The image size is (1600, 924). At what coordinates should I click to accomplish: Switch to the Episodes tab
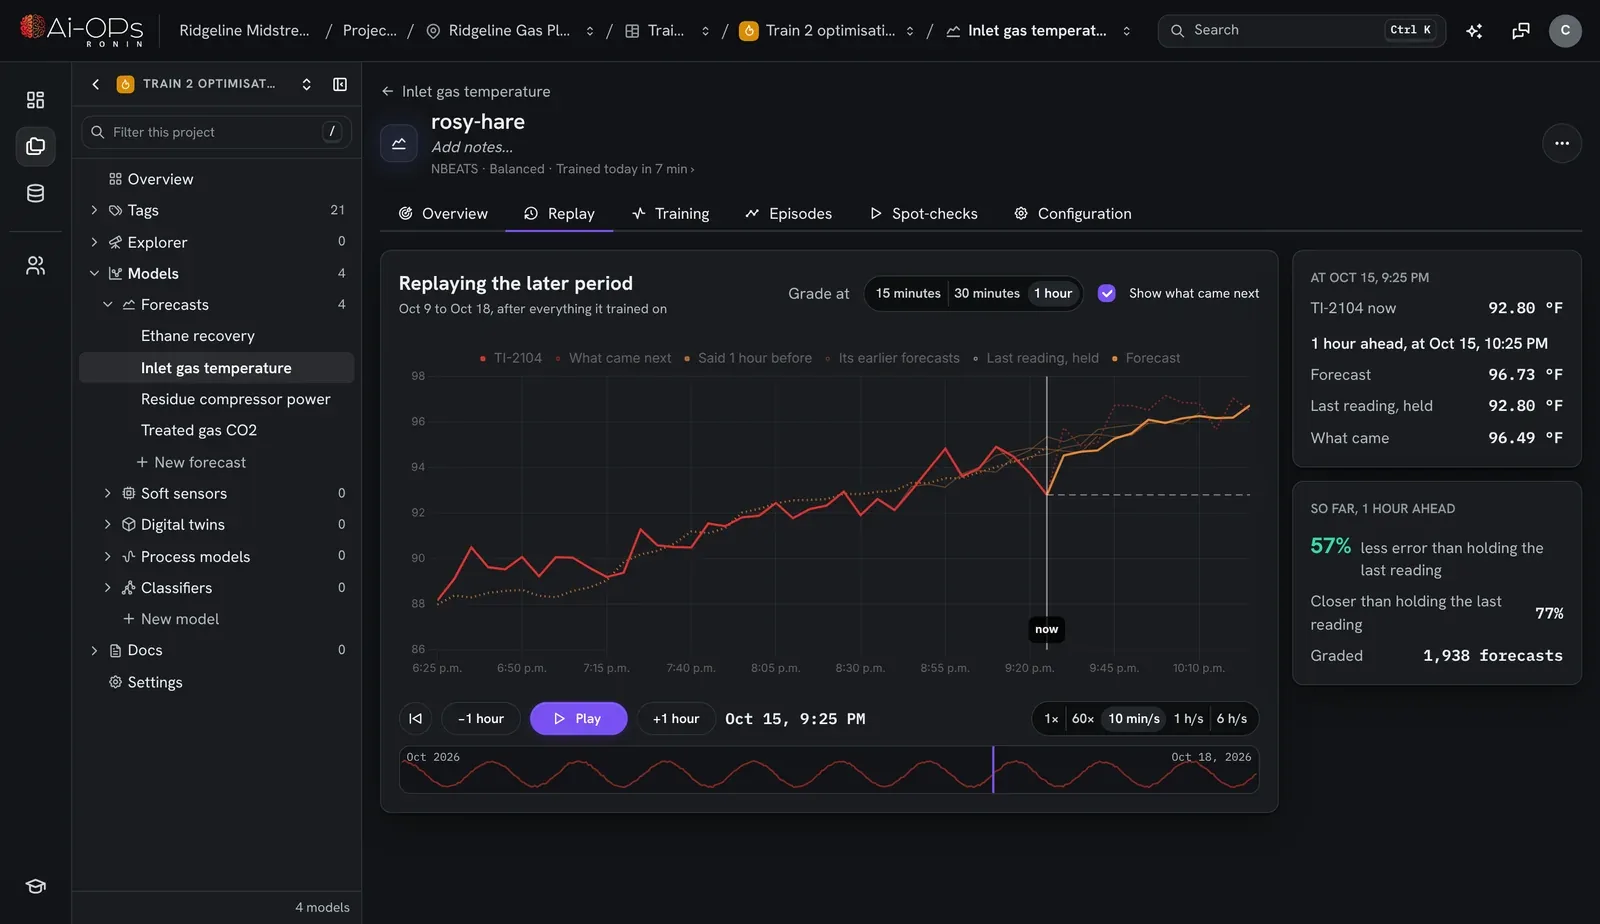pyautogui.click(x=788, y=213)
